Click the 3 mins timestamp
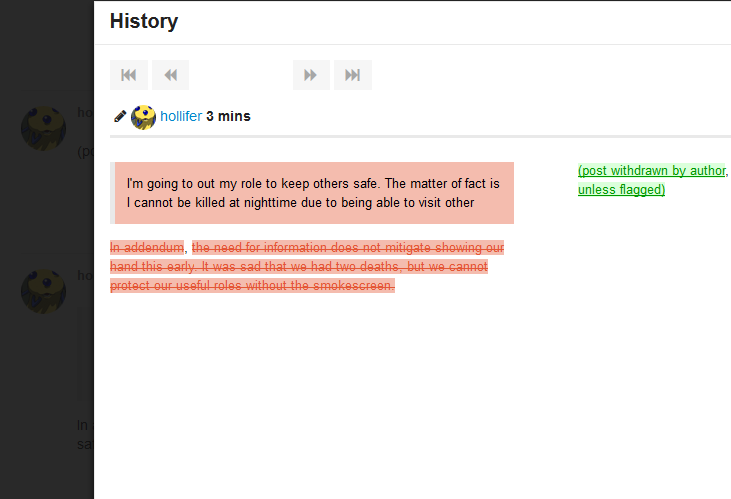The height and width of the screenshot is (499, 731). tap(228, 117)
